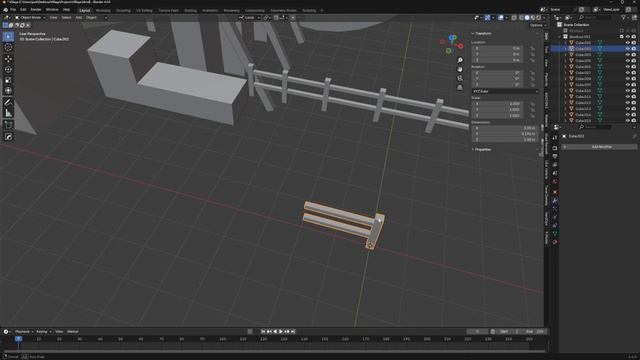640x360 pixels.
Task: Open the Object Mode dropdown
Action: click(x=29, y=18)
